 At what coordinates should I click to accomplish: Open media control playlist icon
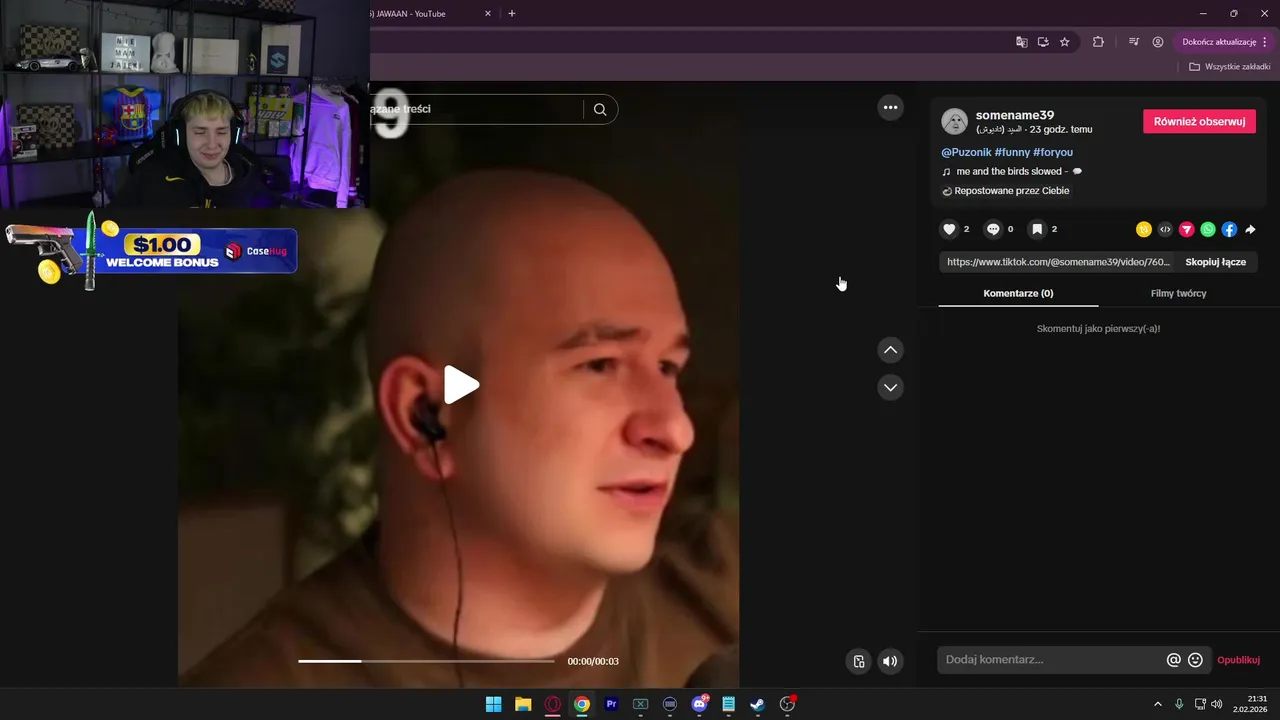coord(1134,42)
